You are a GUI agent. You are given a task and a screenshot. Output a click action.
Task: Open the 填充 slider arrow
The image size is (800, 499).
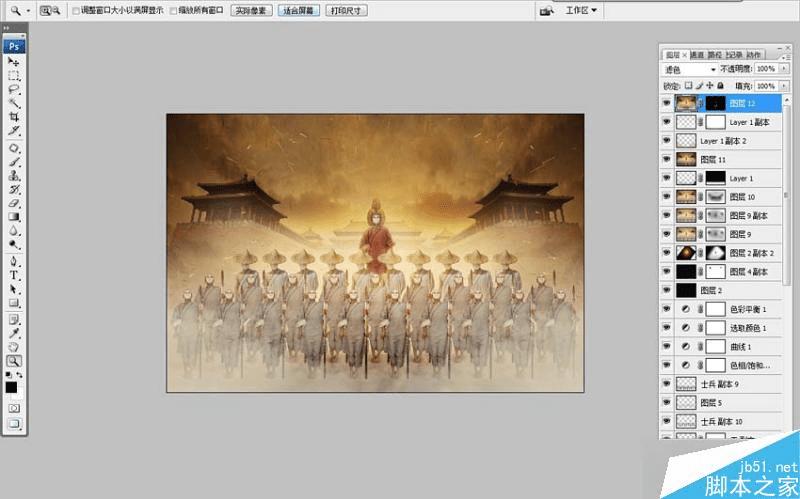(x=784, y=86)
